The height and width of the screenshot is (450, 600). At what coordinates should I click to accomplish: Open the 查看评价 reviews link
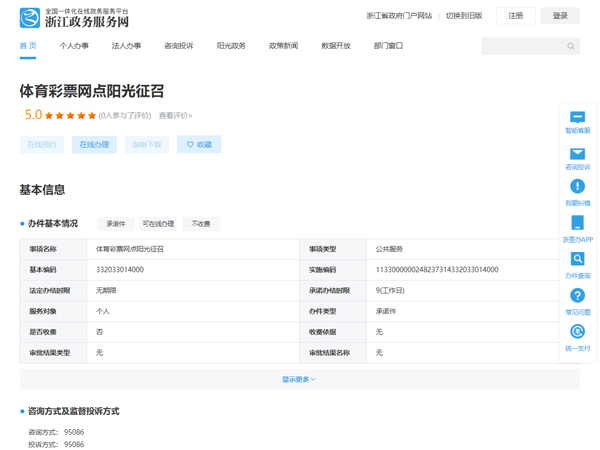174,116
